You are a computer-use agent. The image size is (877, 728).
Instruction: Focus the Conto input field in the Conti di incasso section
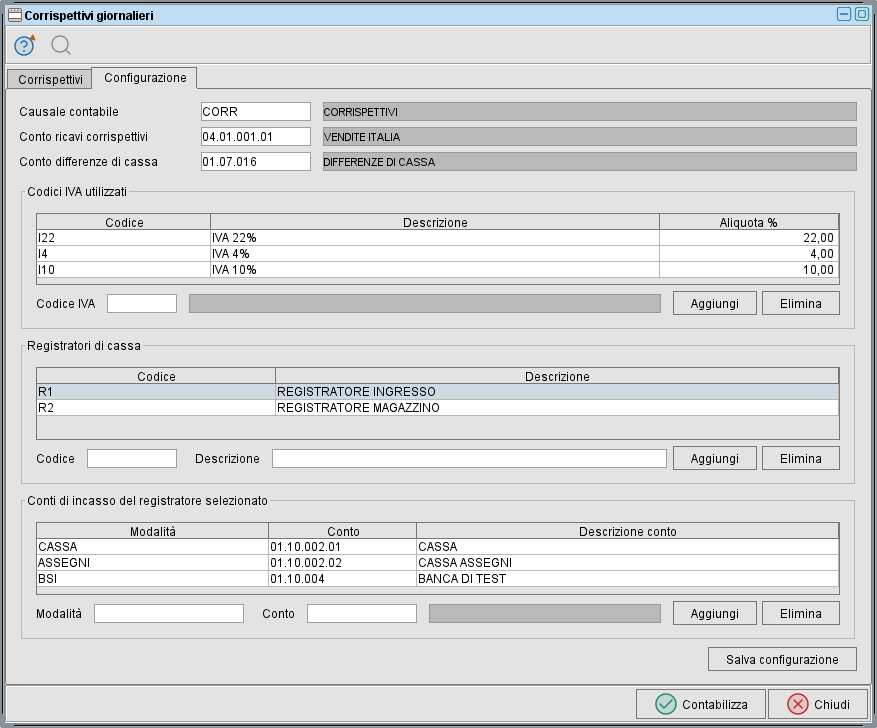[362, 613]
